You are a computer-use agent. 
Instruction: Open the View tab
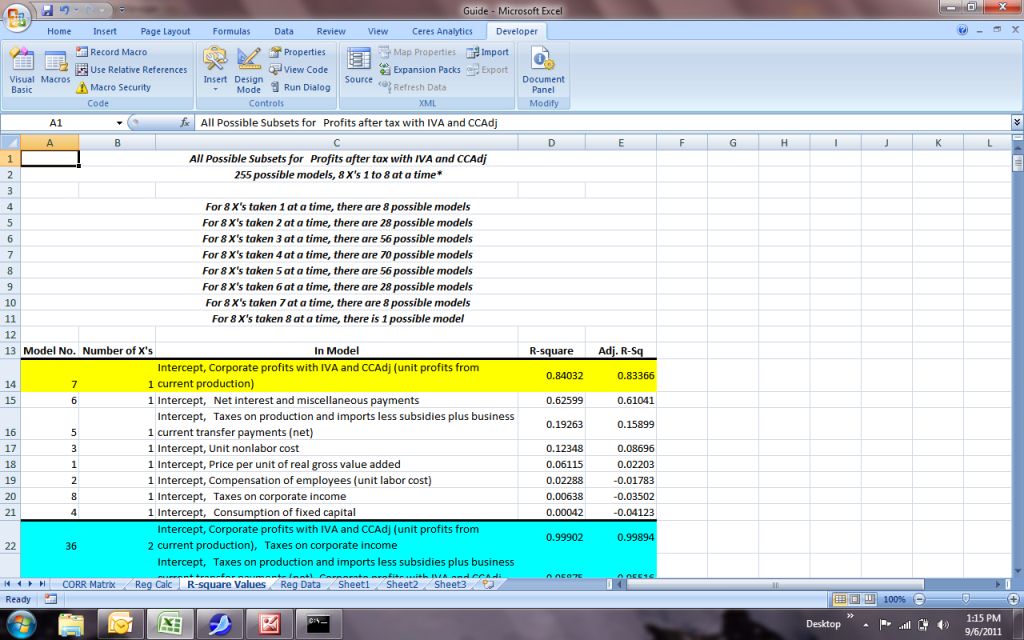pos(377,31)
